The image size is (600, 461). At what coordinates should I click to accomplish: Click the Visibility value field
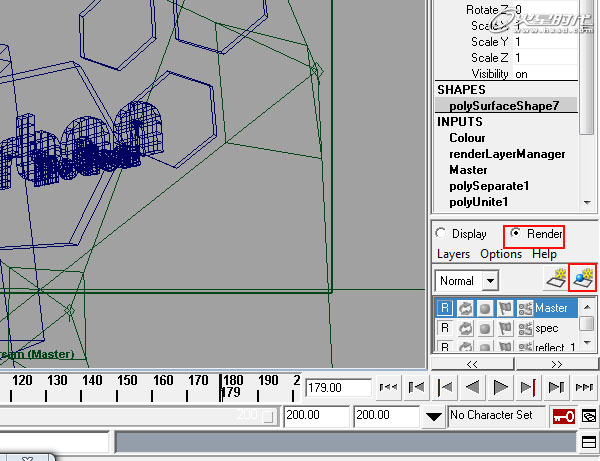click(x=545, y=74)
